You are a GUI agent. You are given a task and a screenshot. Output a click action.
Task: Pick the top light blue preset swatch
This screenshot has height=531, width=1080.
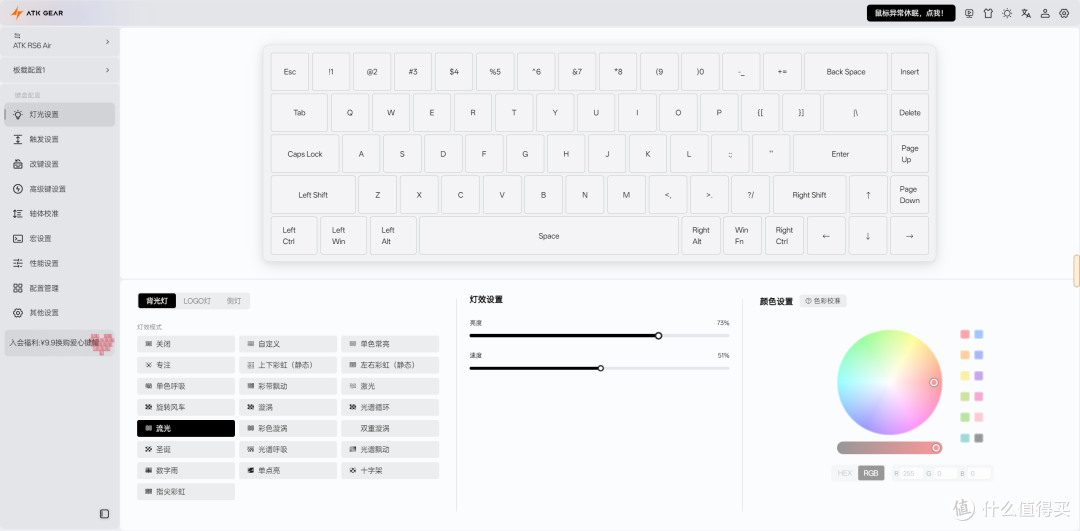coord(979,335)
